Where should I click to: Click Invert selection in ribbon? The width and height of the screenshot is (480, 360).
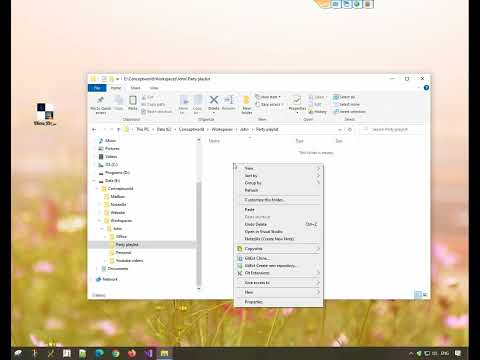click(x=350, y=112)
